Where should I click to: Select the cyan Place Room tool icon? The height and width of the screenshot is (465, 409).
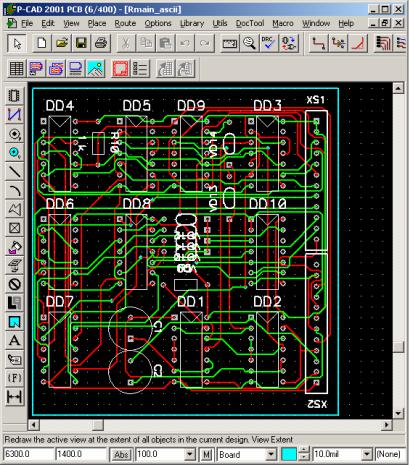point(14,322)
